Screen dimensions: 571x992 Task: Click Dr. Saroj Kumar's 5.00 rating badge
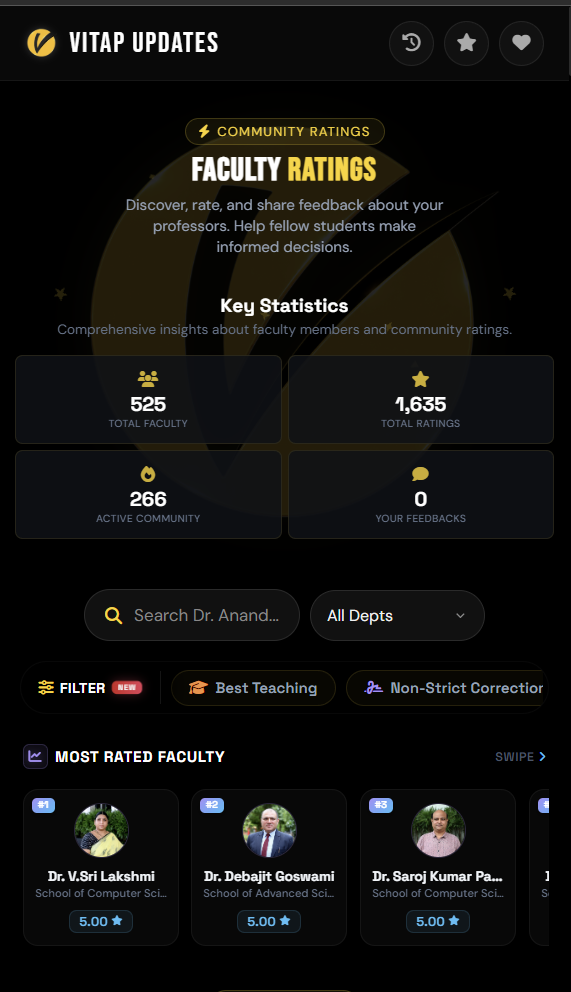438,921
